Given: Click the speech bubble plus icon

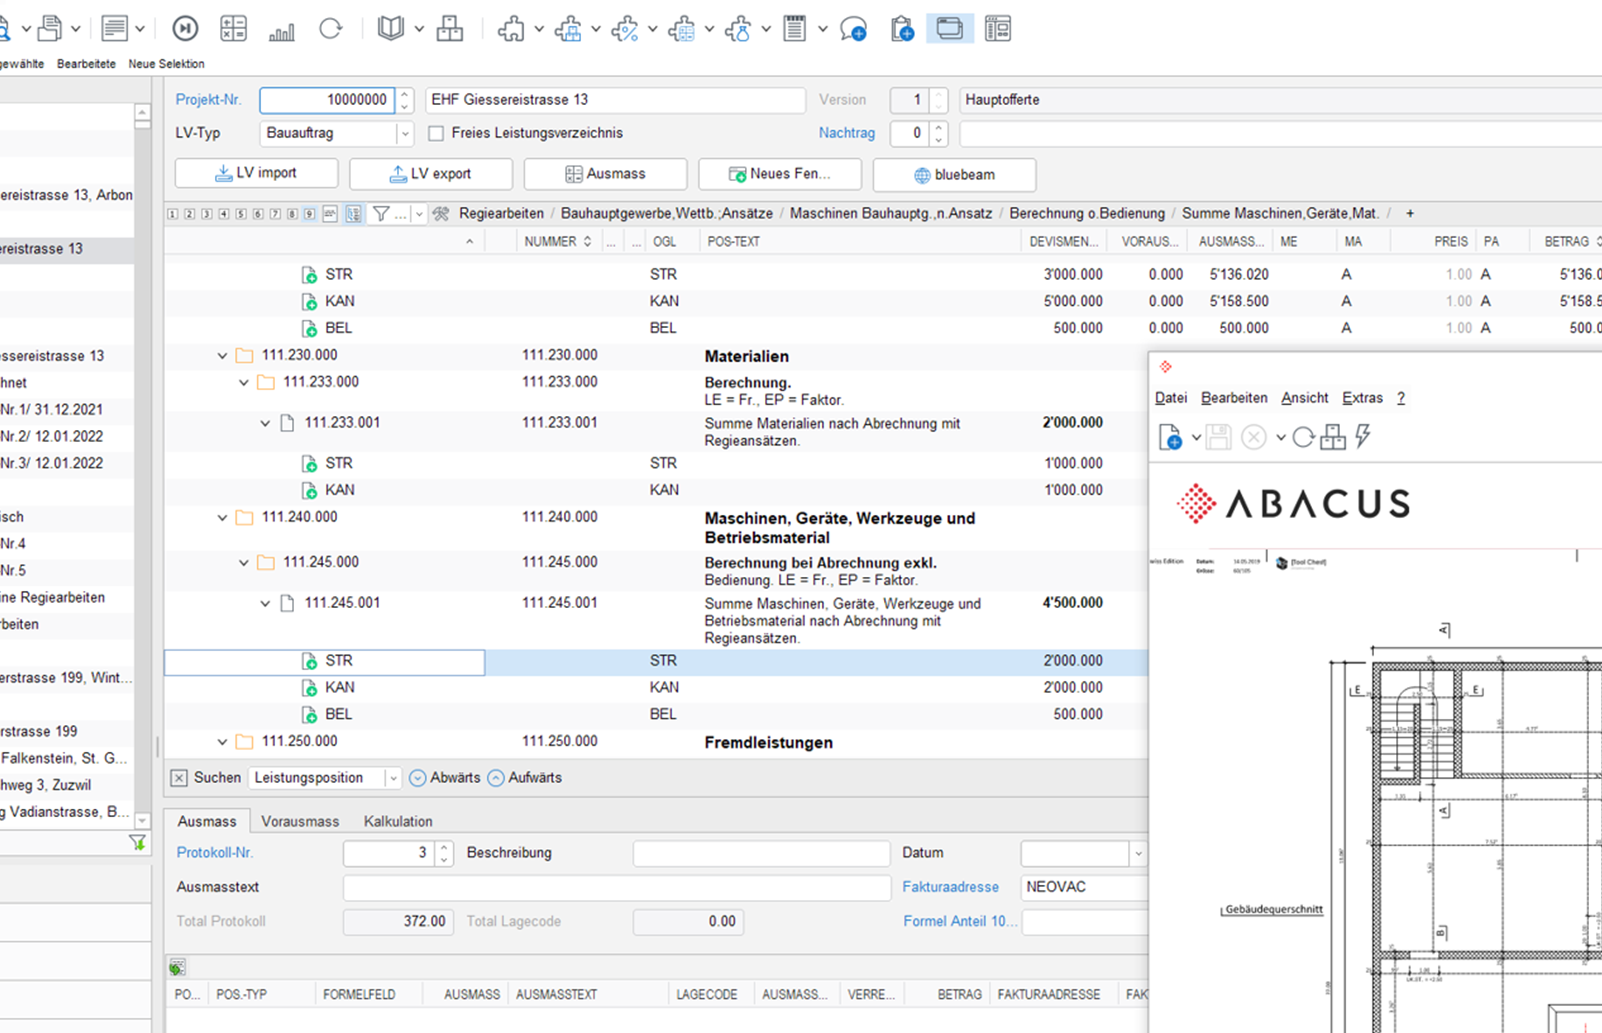Looking at the screenshot, I should tap(853, 30).
